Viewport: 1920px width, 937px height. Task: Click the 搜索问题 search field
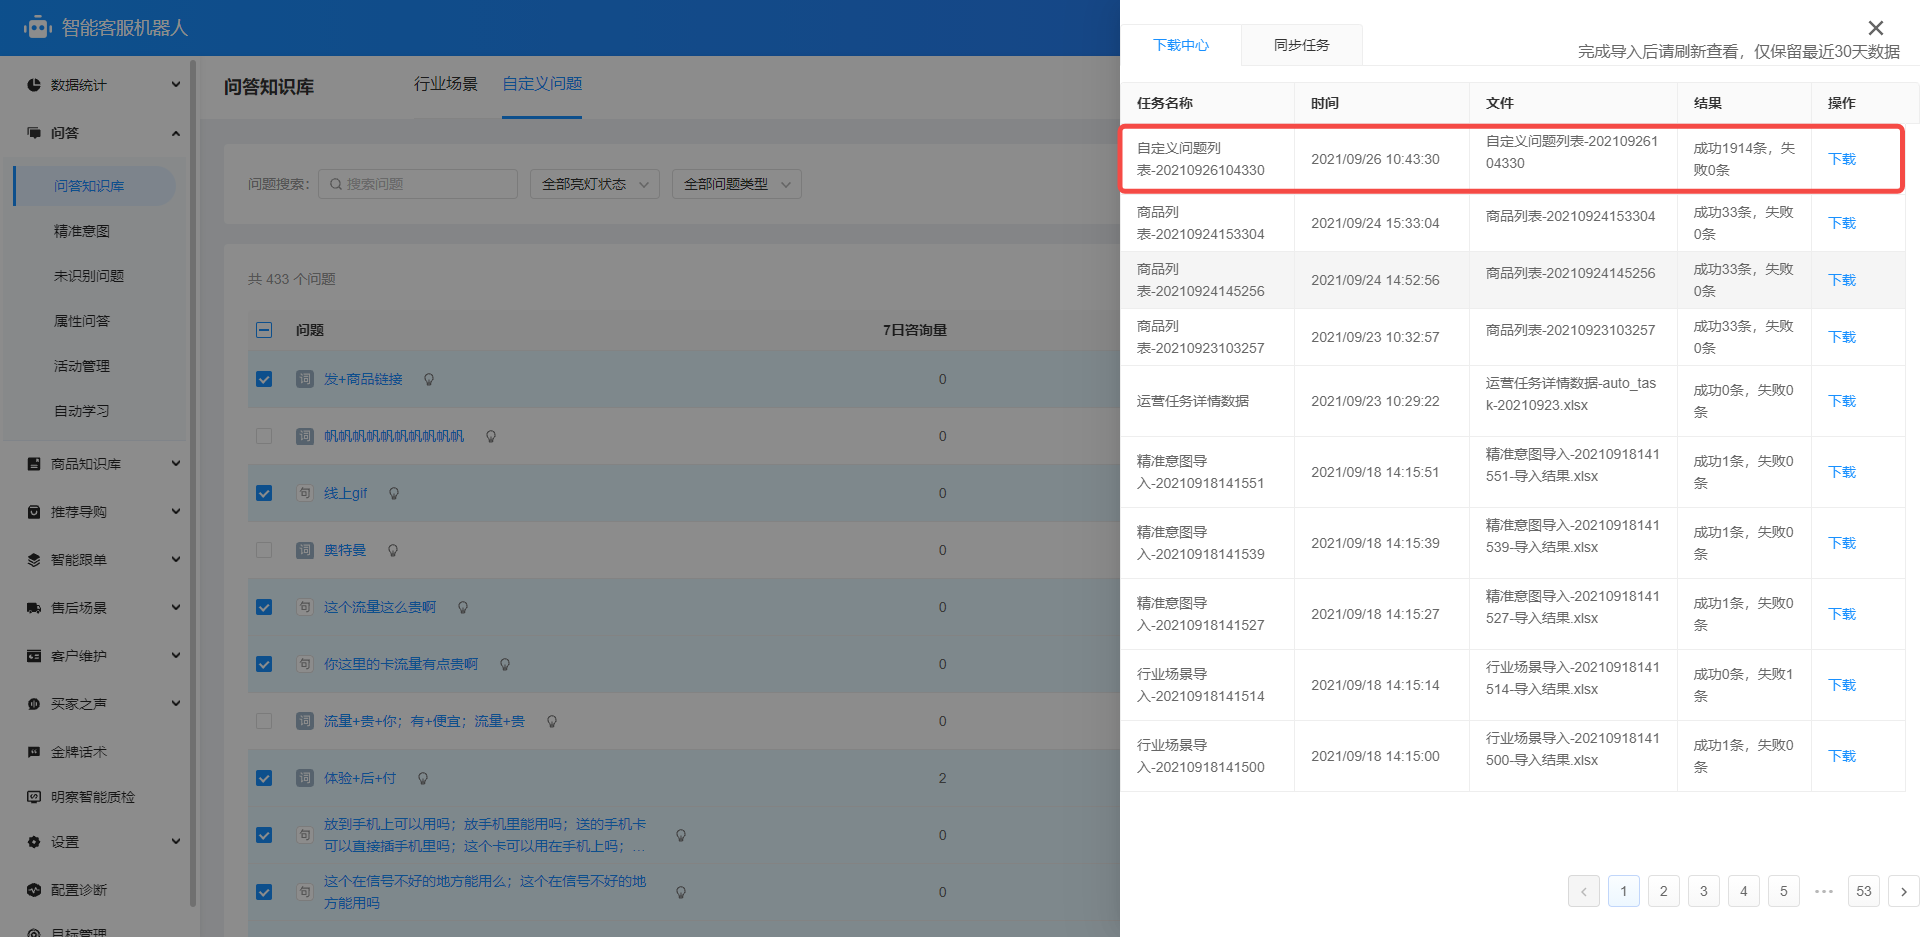tap(418, 184)
